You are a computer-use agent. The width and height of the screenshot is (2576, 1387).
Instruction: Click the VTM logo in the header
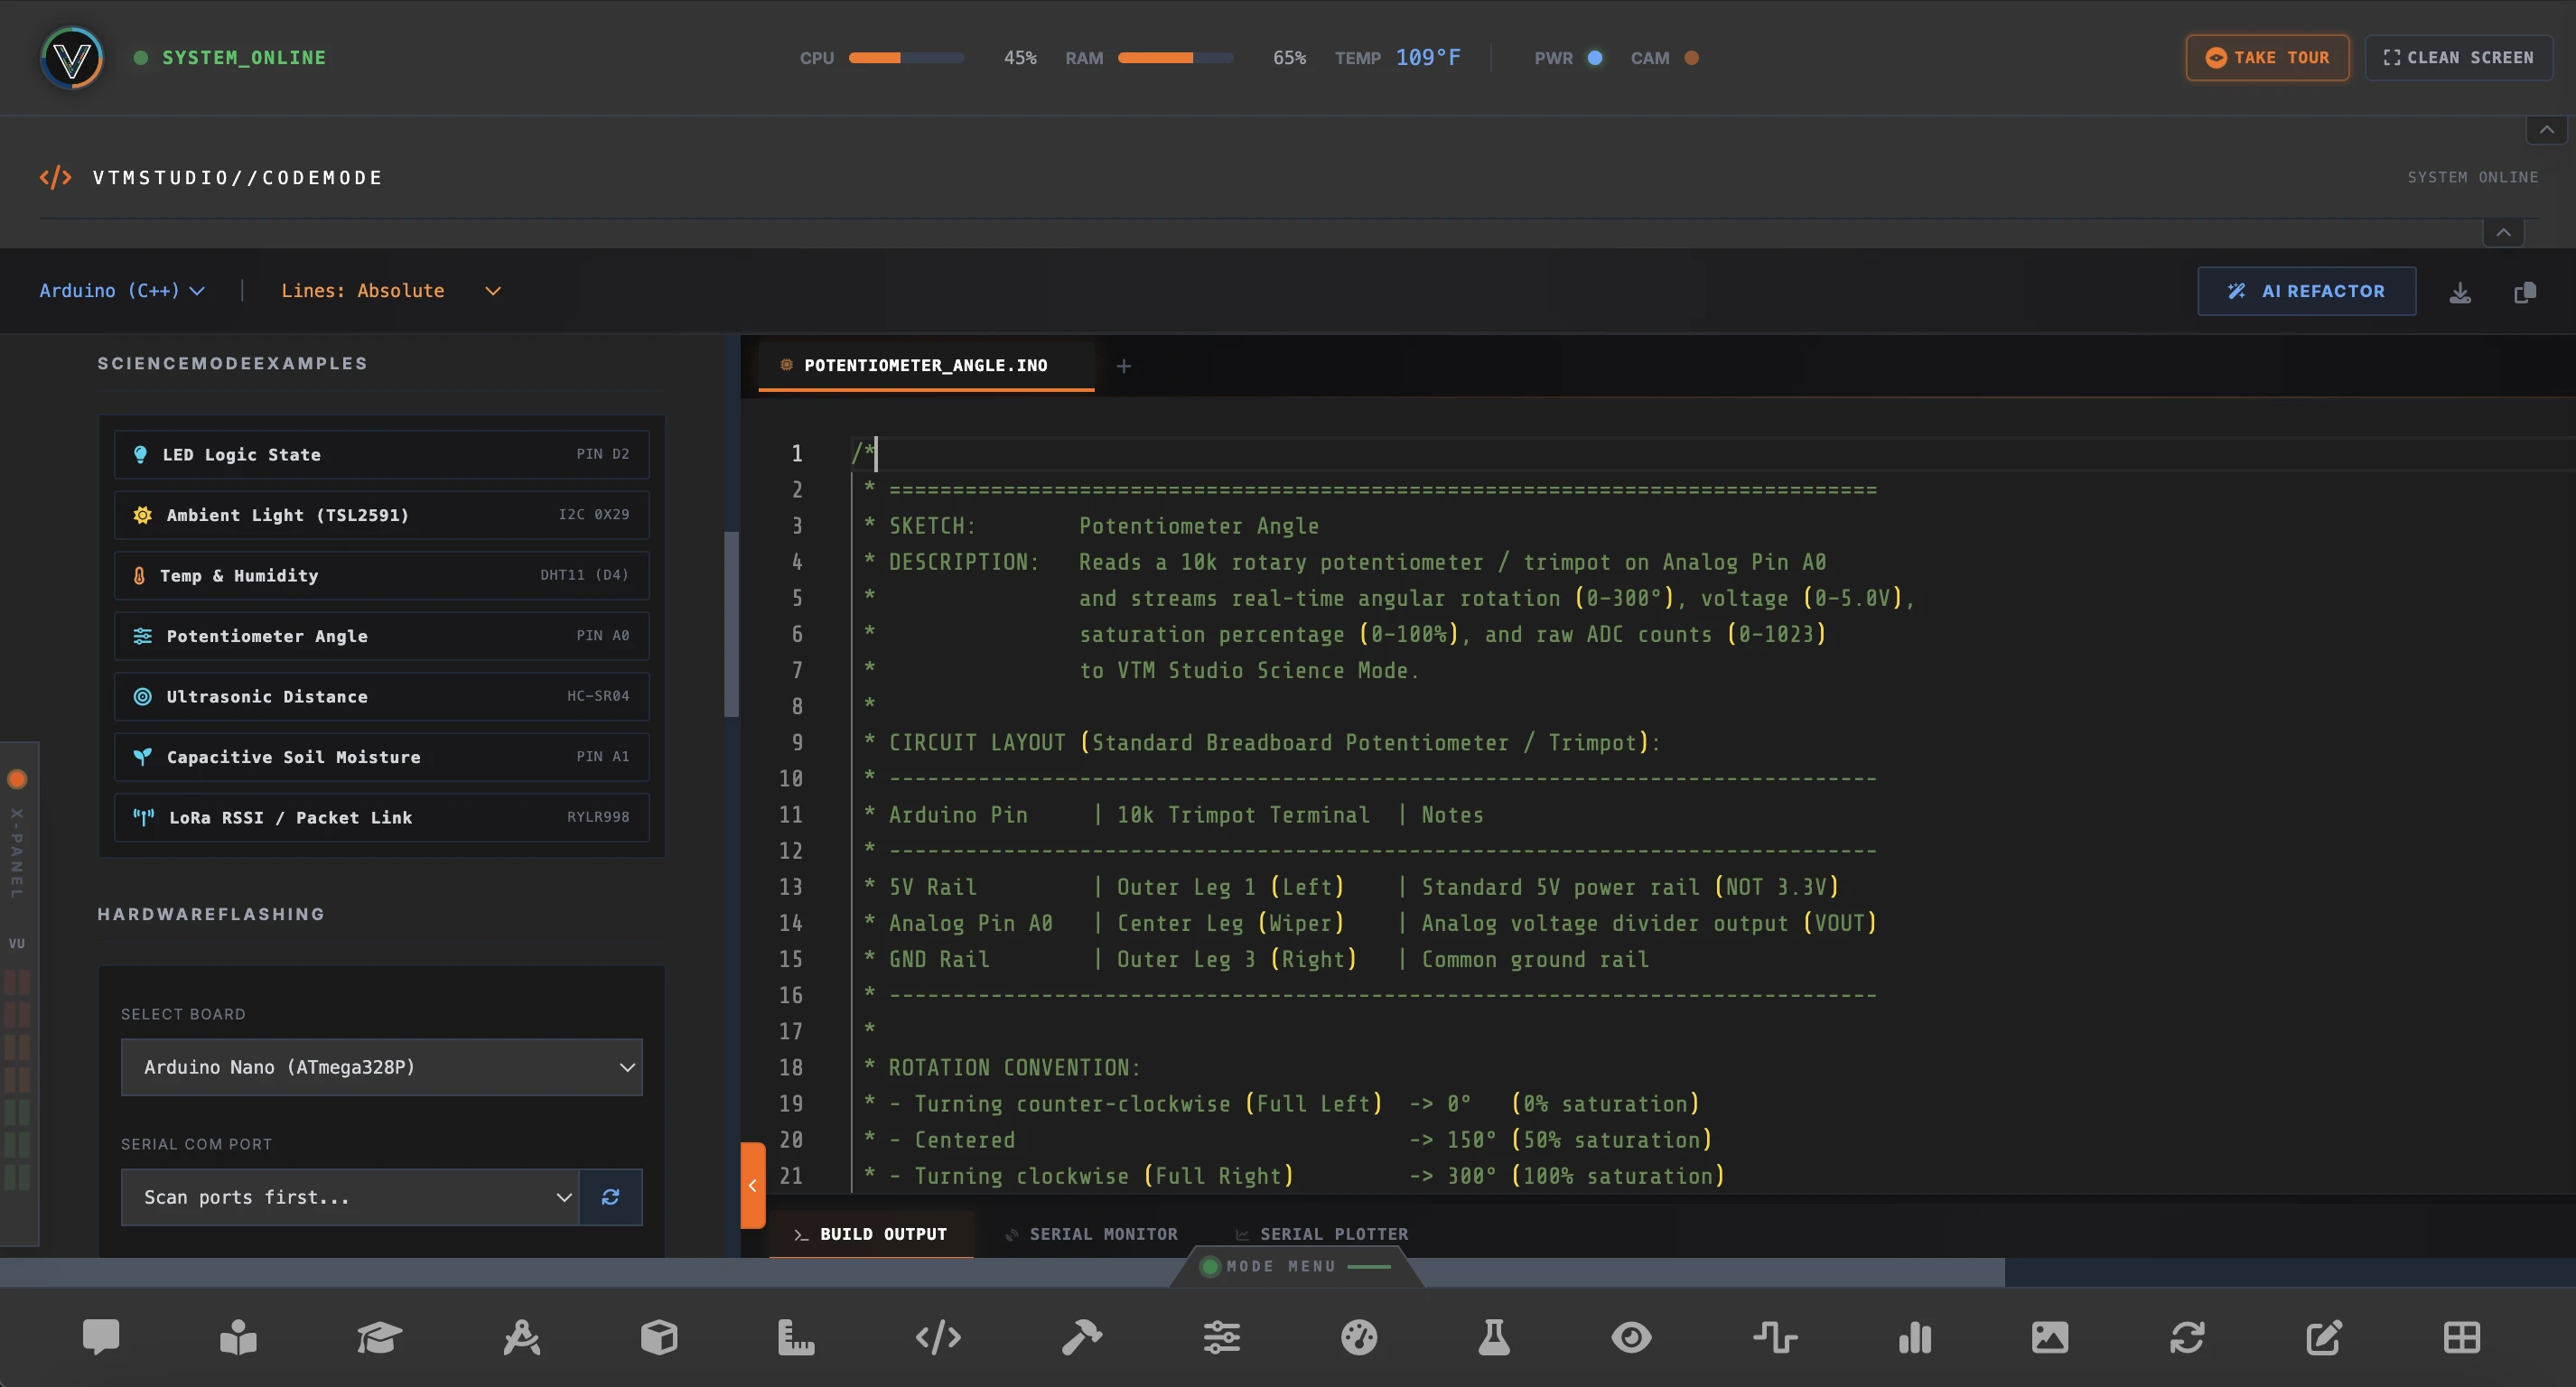[72, 58]
